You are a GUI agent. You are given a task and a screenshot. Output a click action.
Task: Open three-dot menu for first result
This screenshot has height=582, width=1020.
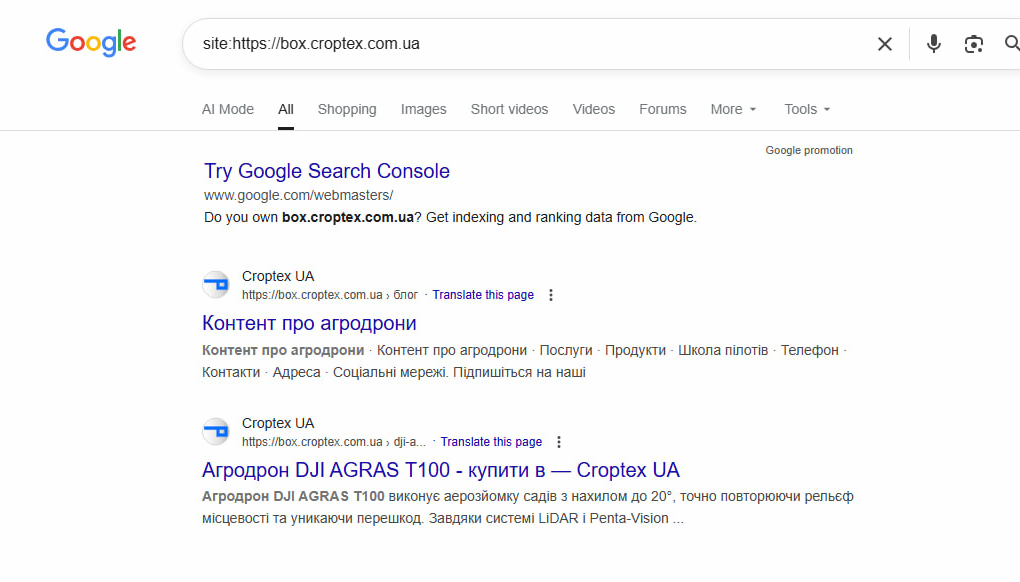[x=551, y=295]
